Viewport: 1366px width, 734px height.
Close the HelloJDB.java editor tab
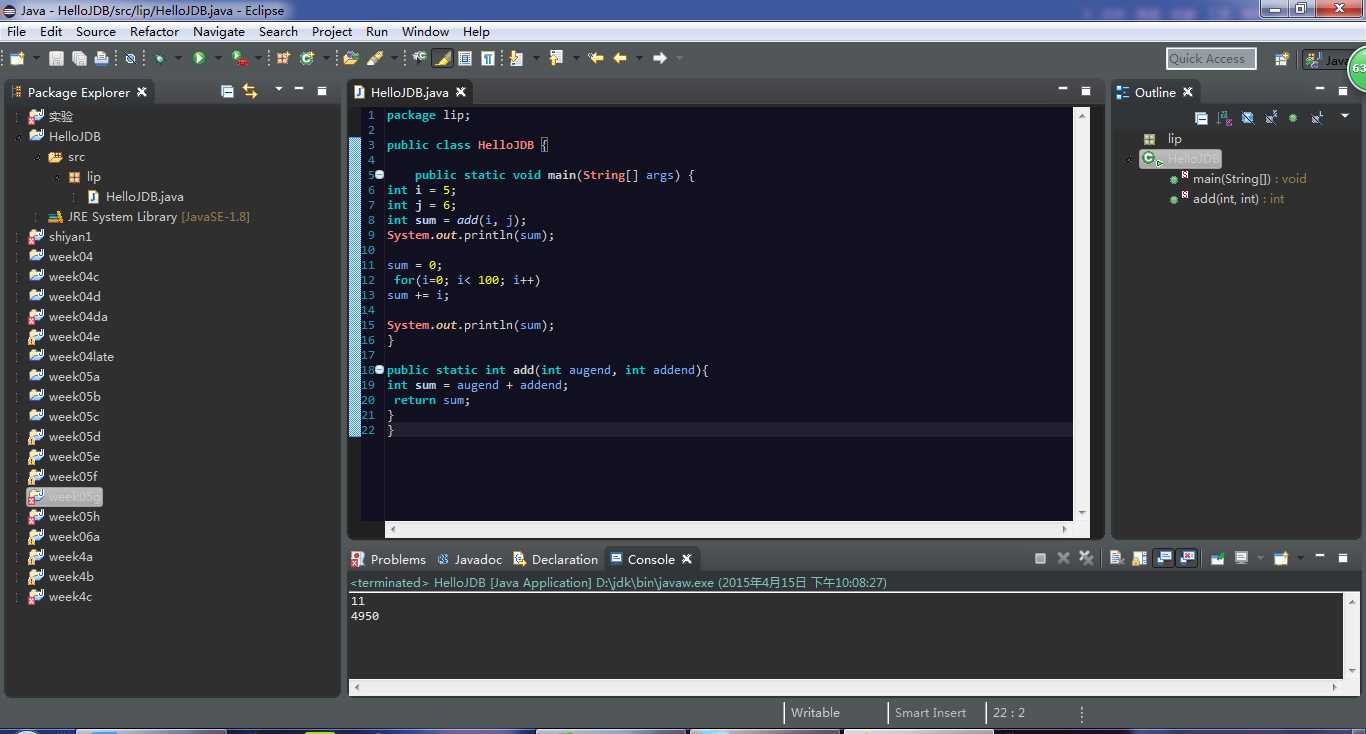point(460,92)
